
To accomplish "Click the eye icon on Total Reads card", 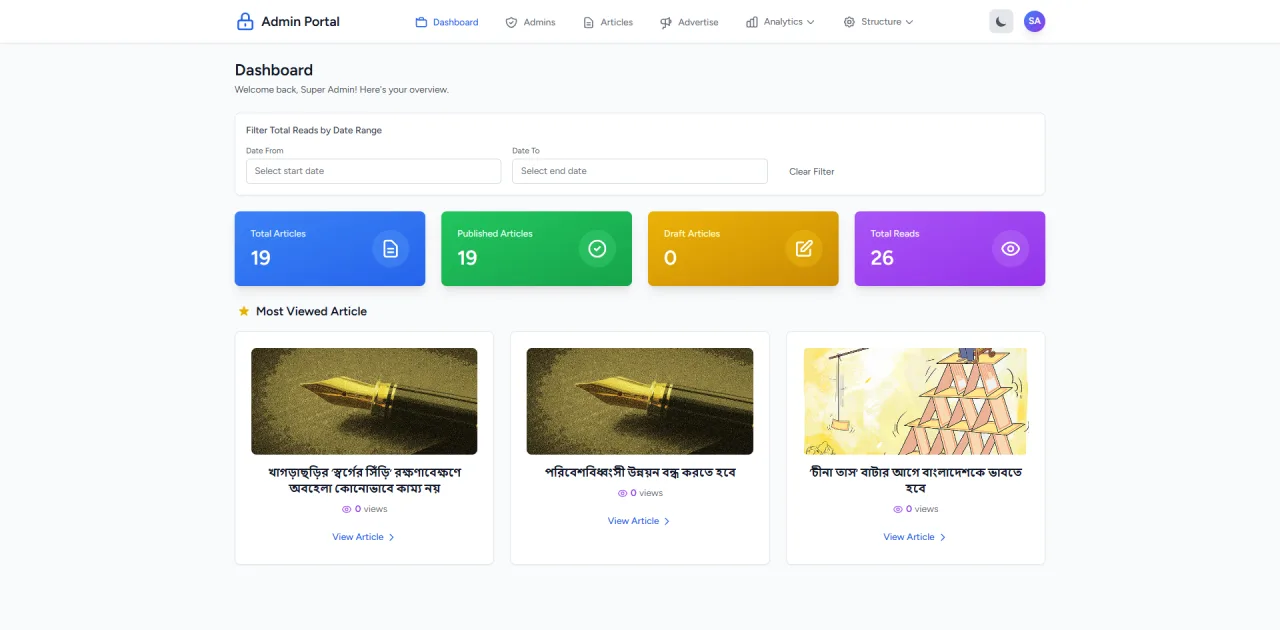I will pyautogui.click(x=1010, y=249).
